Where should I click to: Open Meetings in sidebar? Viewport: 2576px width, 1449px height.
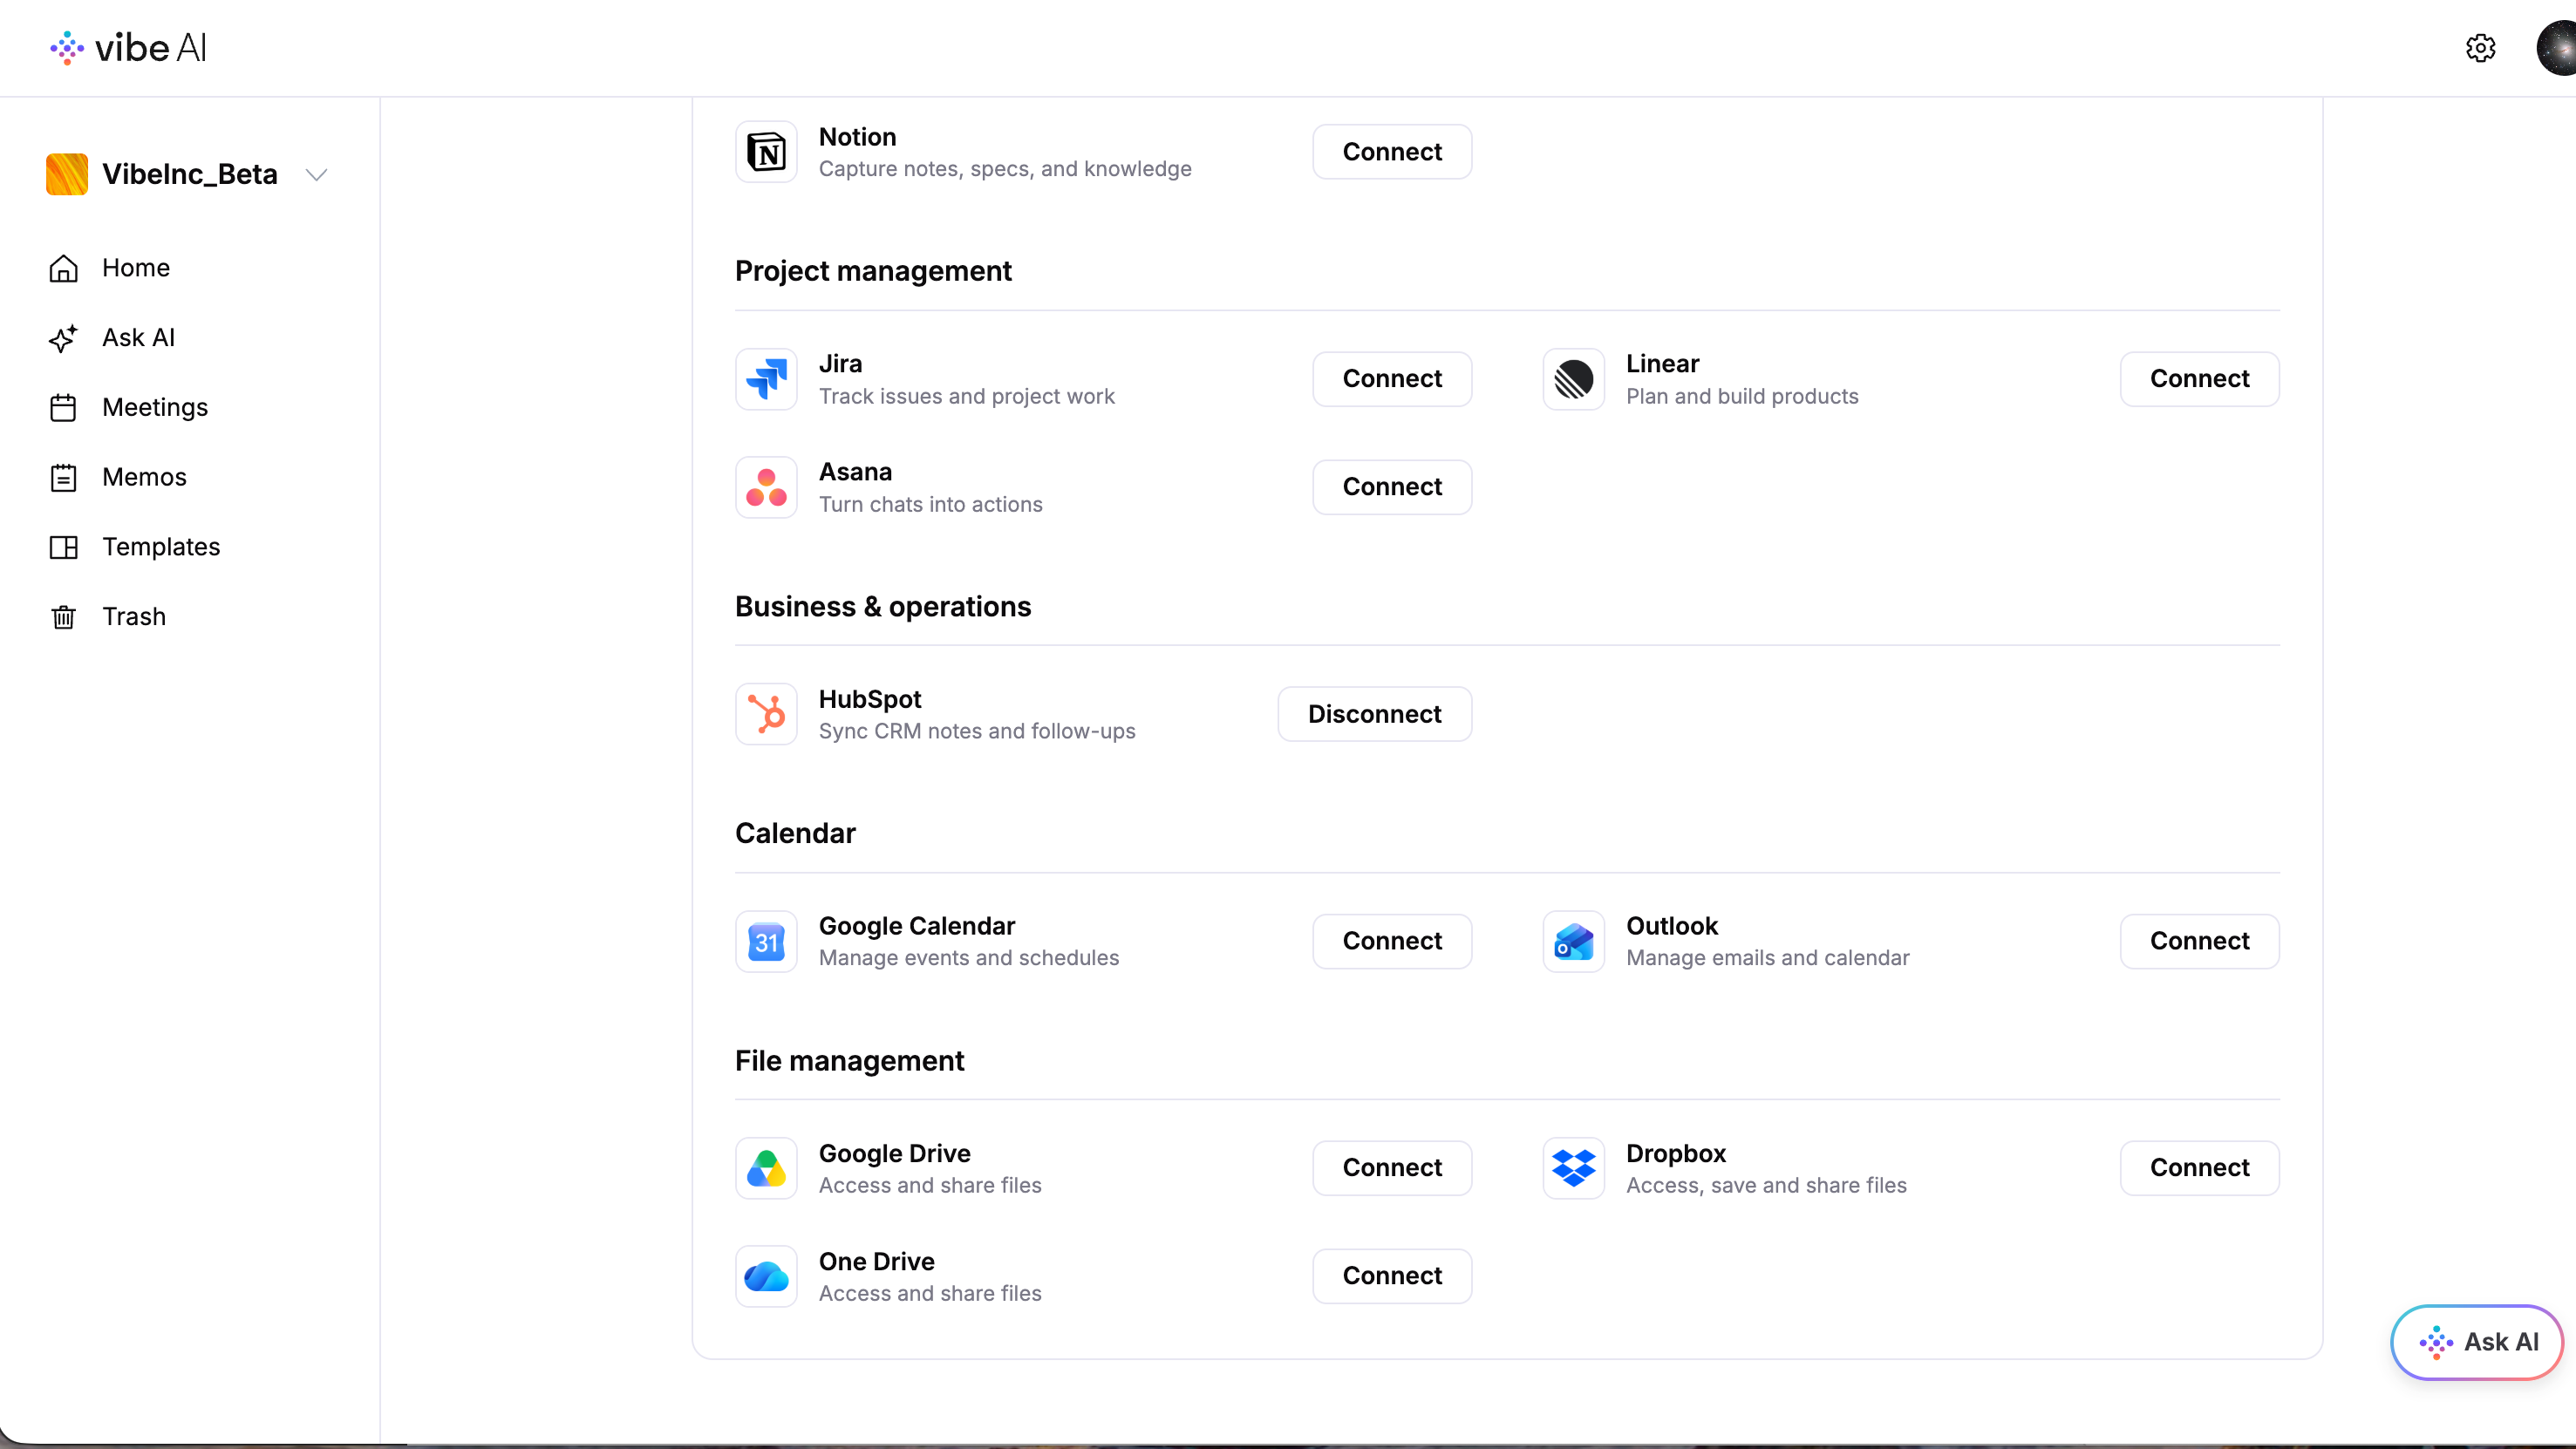(129, 408)
